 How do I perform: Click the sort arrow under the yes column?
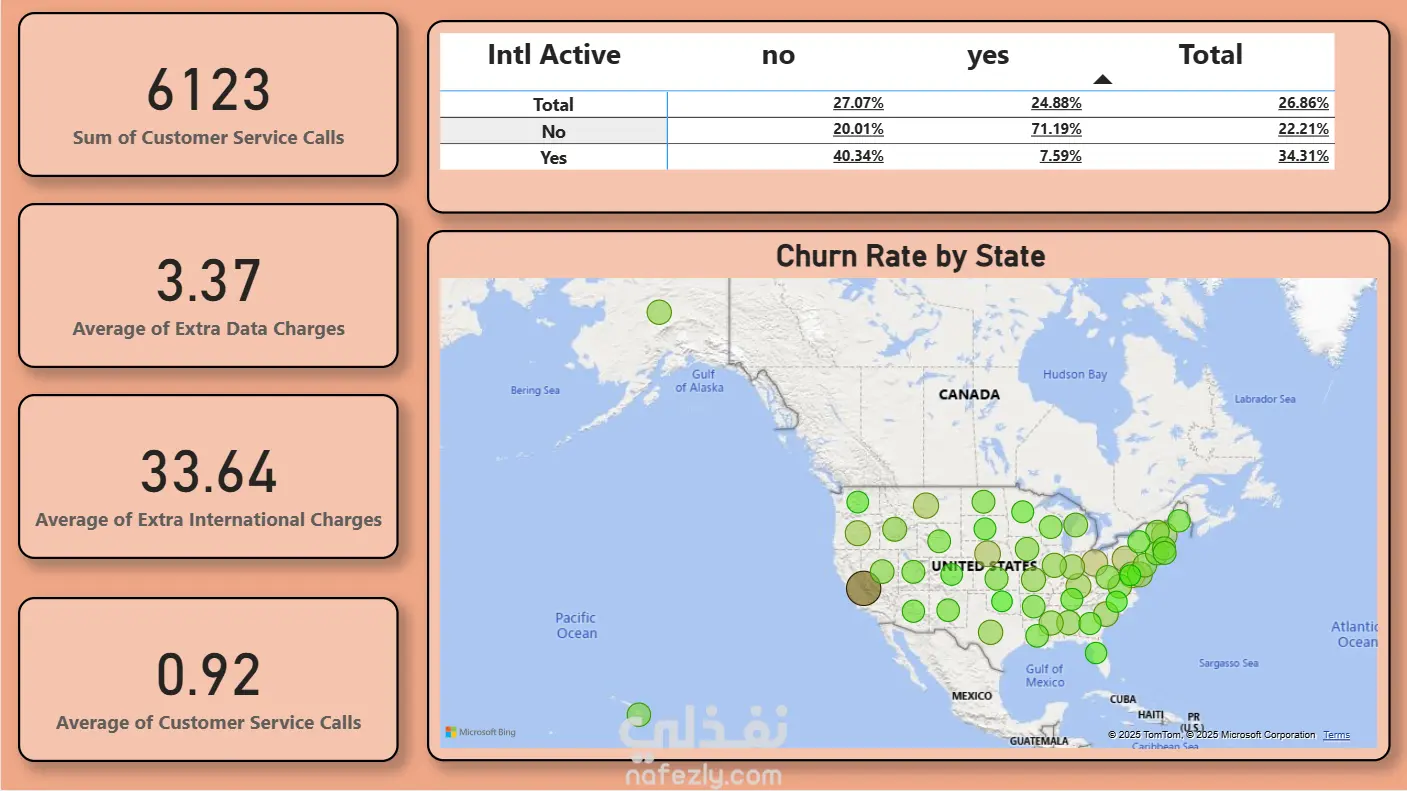click(1102, 80)
